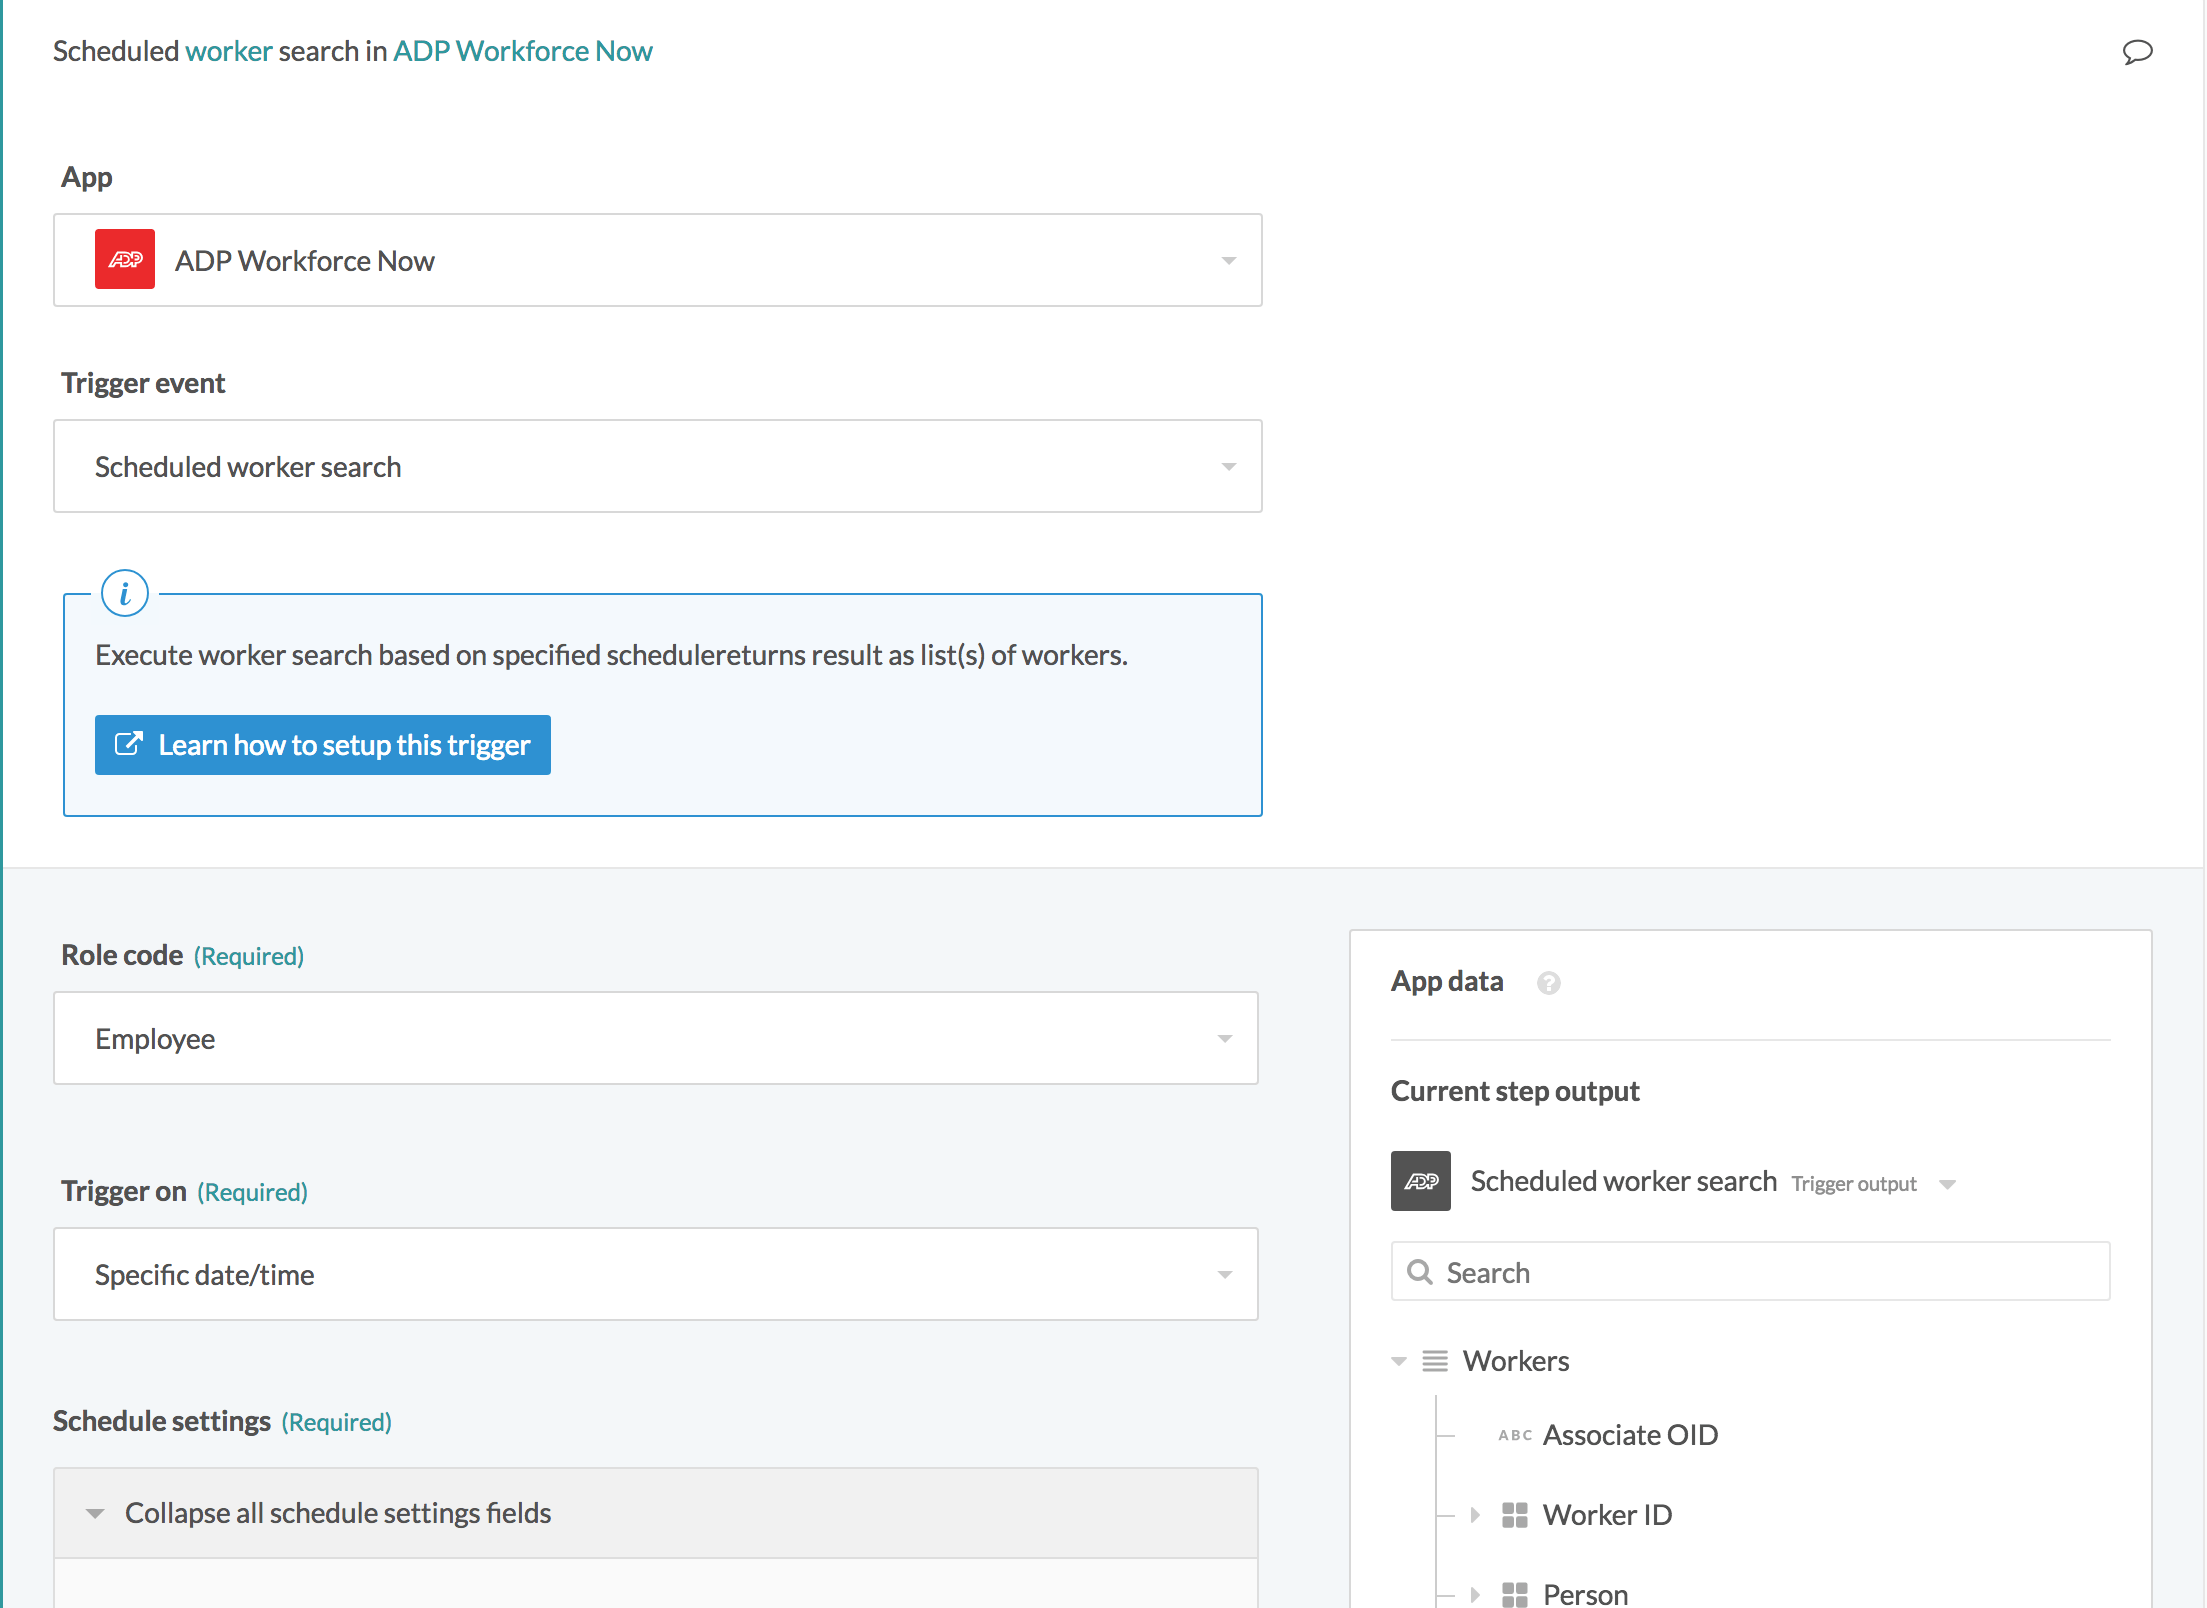Open the Trigger on date/time dropdown
2207x1608 pixels.
[x=1225, y=1274]
